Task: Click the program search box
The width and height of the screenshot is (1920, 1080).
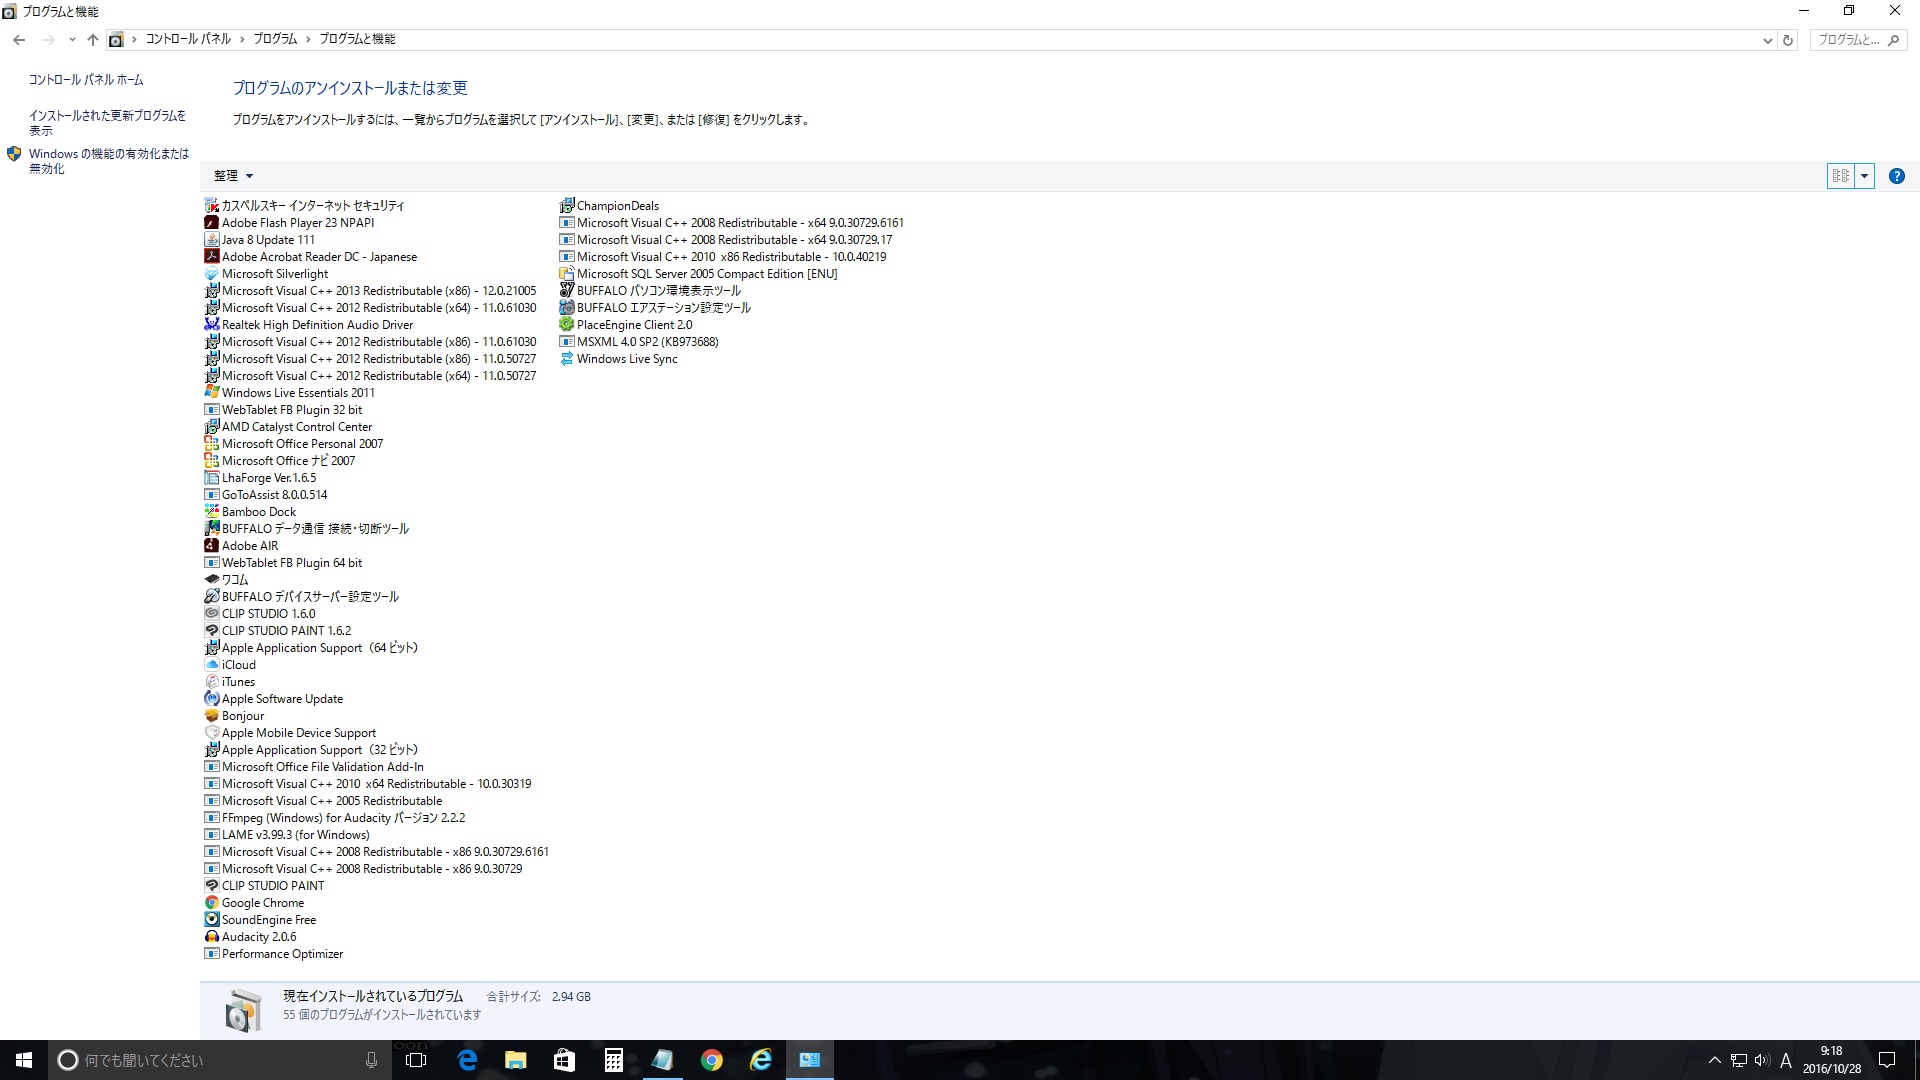Action: click(1856, 40)
